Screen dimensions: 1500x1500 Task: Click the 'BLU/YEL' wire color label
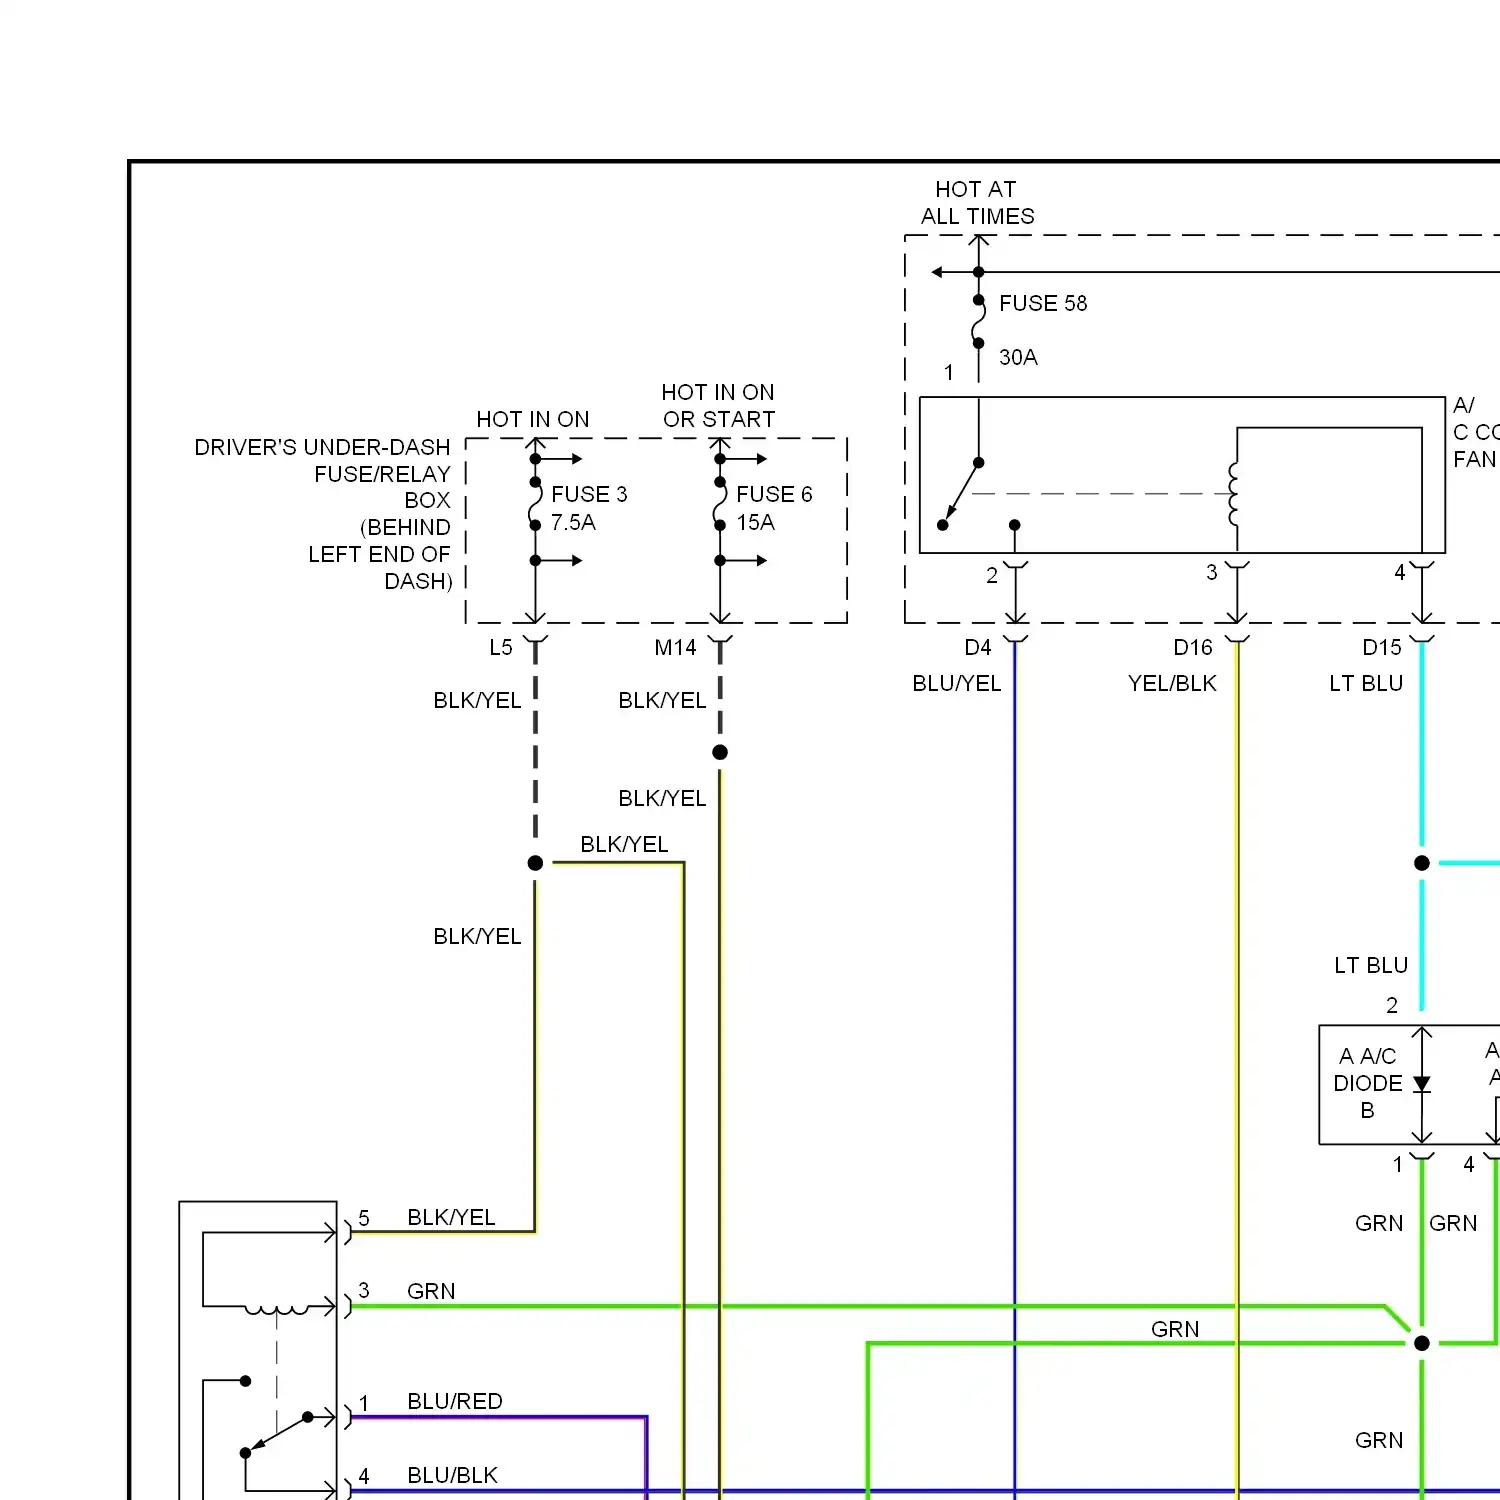tap(956, 683)
